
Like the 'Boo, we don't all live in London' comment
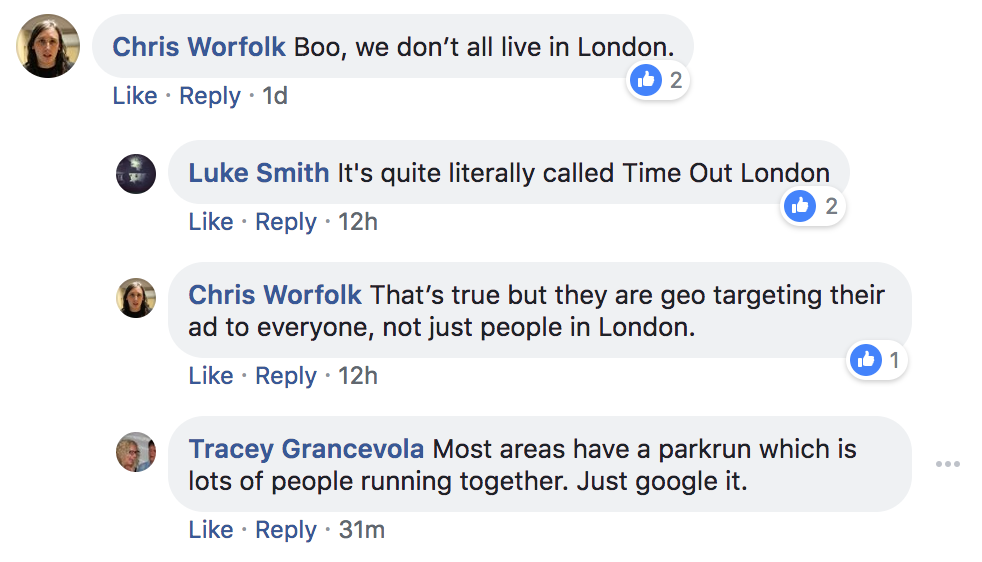[135, 96]
